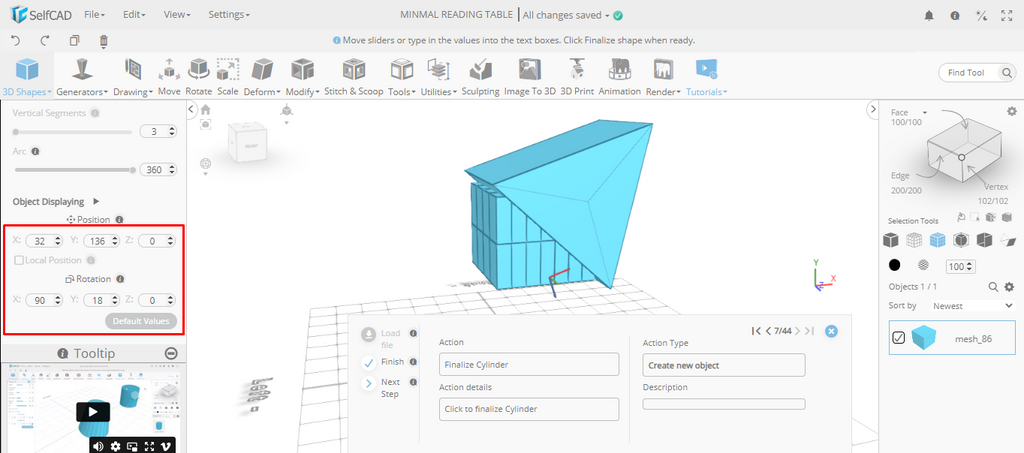Open the Sort by Newest dropdown
Image resolution: width=1024 pixels, height=453 pixels.
965,305
